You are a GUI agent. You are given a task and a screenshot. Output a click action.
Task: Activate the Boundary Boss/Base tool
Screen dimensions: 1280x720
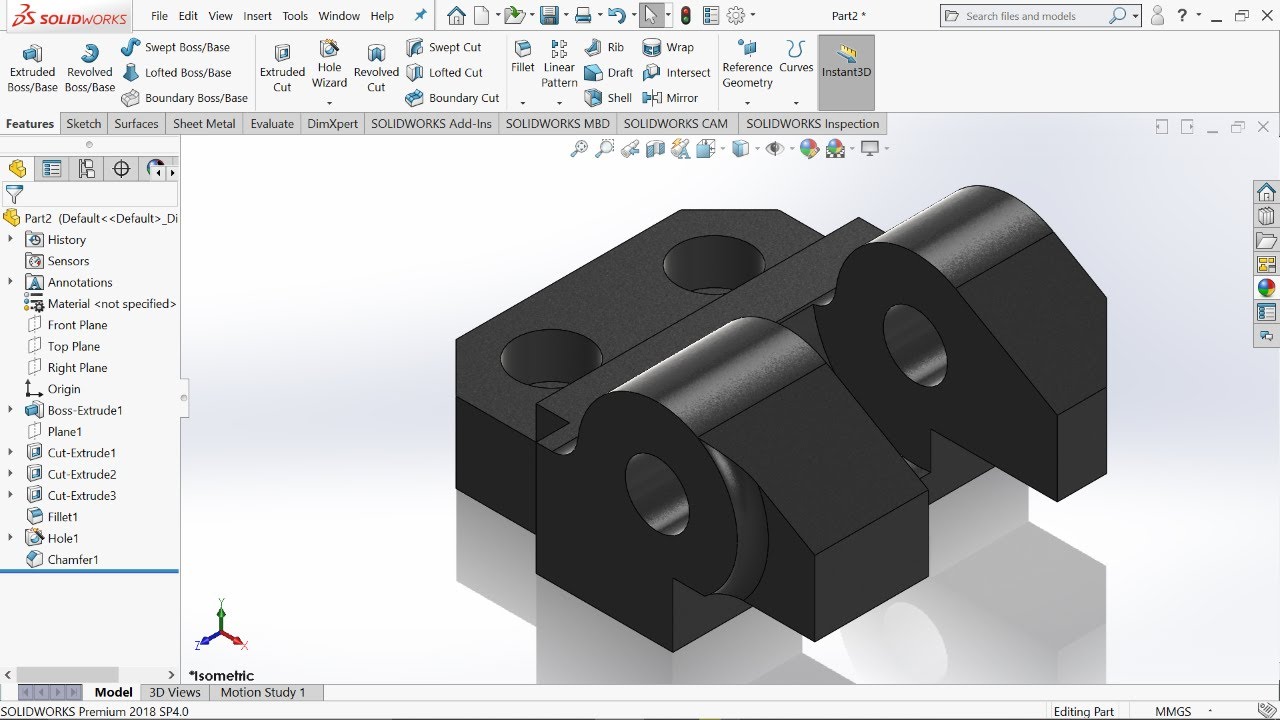click(185, 98)
